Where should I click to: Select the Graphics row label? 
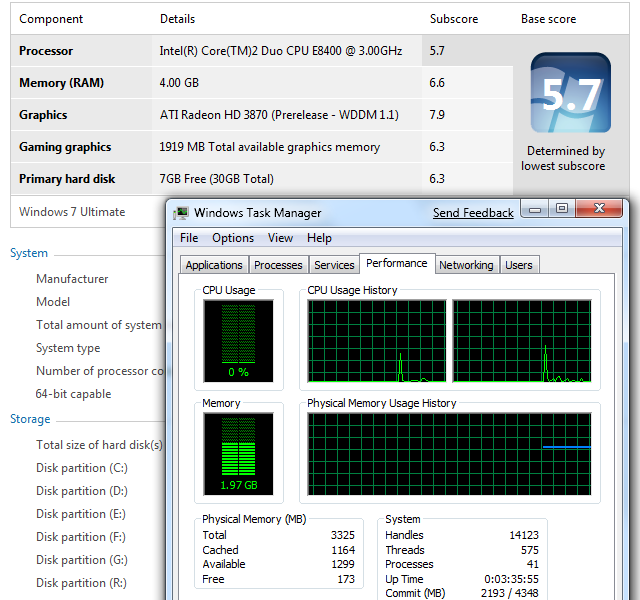coord(43,115)
